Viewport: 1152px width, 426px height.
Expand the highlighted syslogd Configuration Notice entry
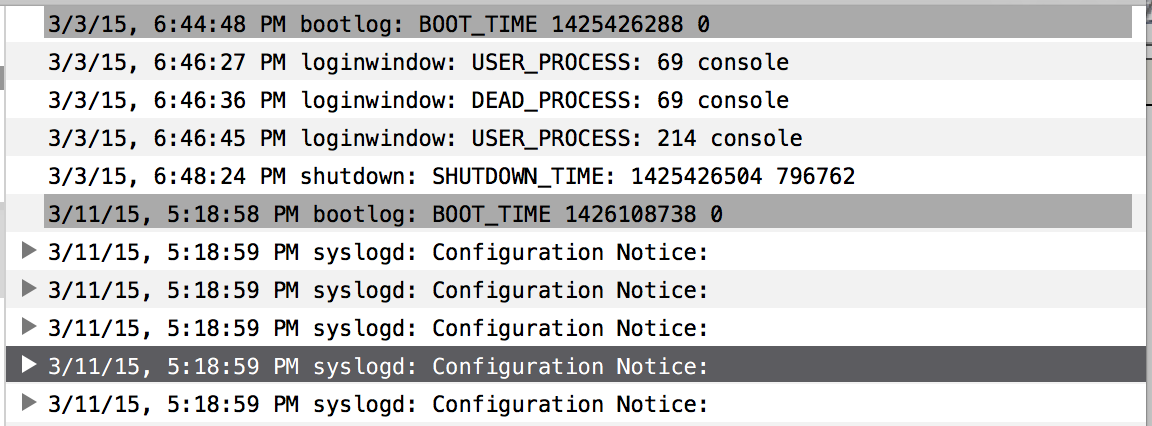pos(28,366)
